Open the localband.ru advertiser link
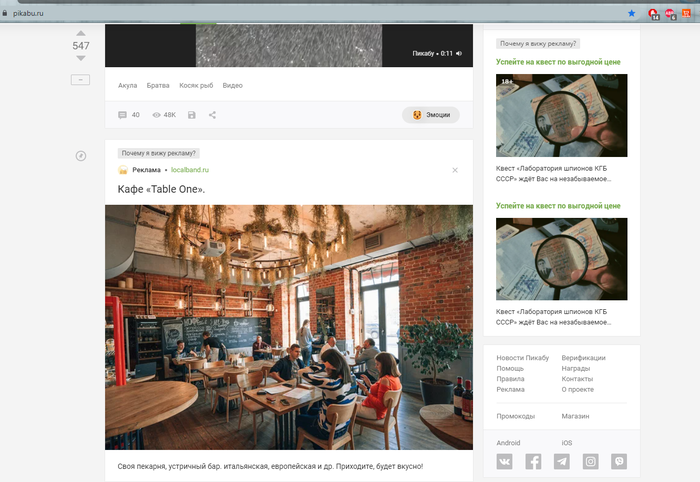700x482 pixels. pos(190,170)
